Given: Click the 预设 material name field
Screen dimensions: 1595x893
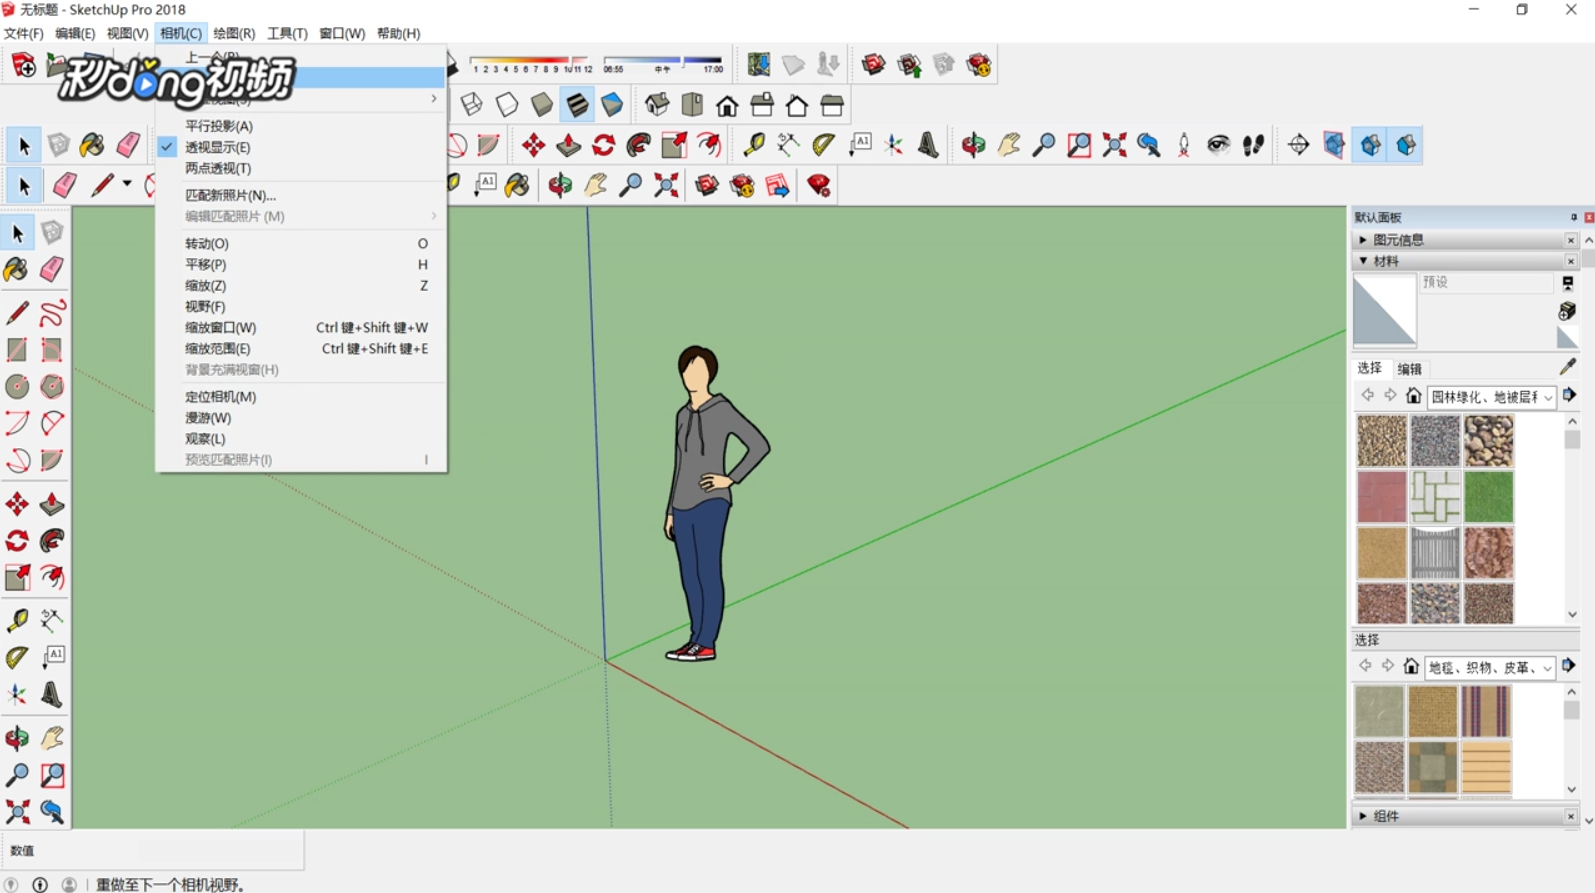Looking at the screenshot, I should pos(1486,283).
